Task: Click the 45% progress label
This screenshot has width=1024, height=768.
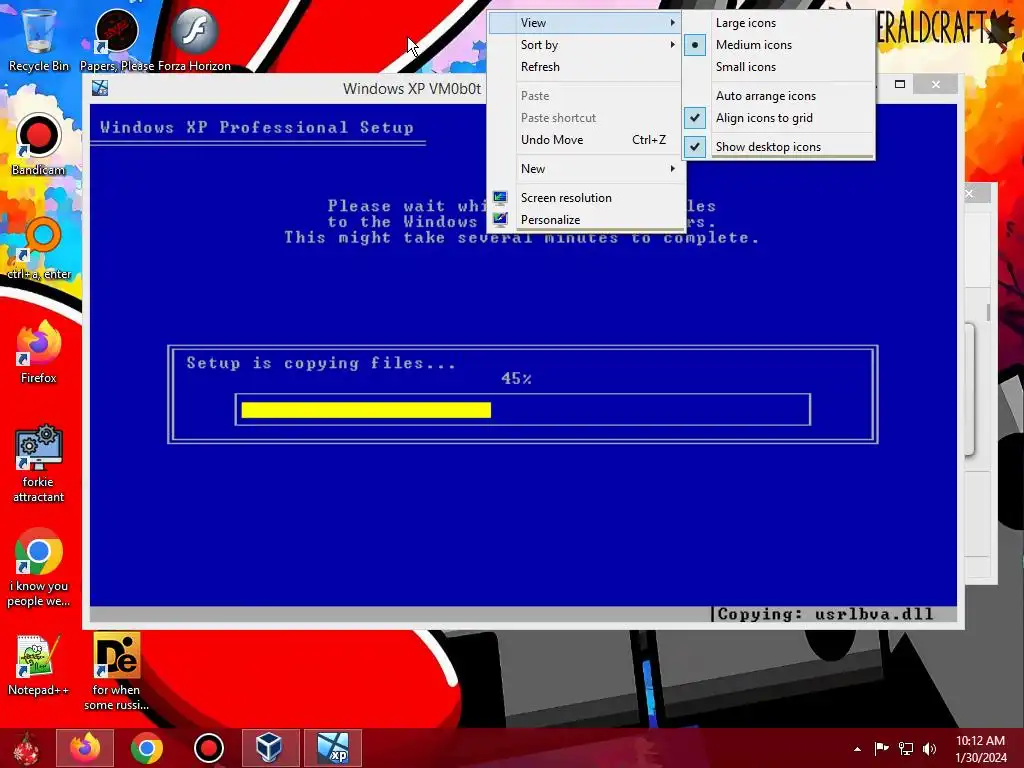Action: [516, 379]
